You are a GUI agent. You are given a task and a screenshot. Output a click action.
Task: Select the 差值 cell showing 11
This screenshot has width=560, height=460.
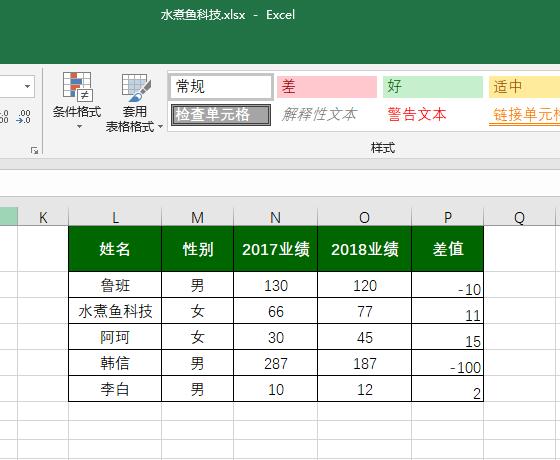(x=448, y=311)
